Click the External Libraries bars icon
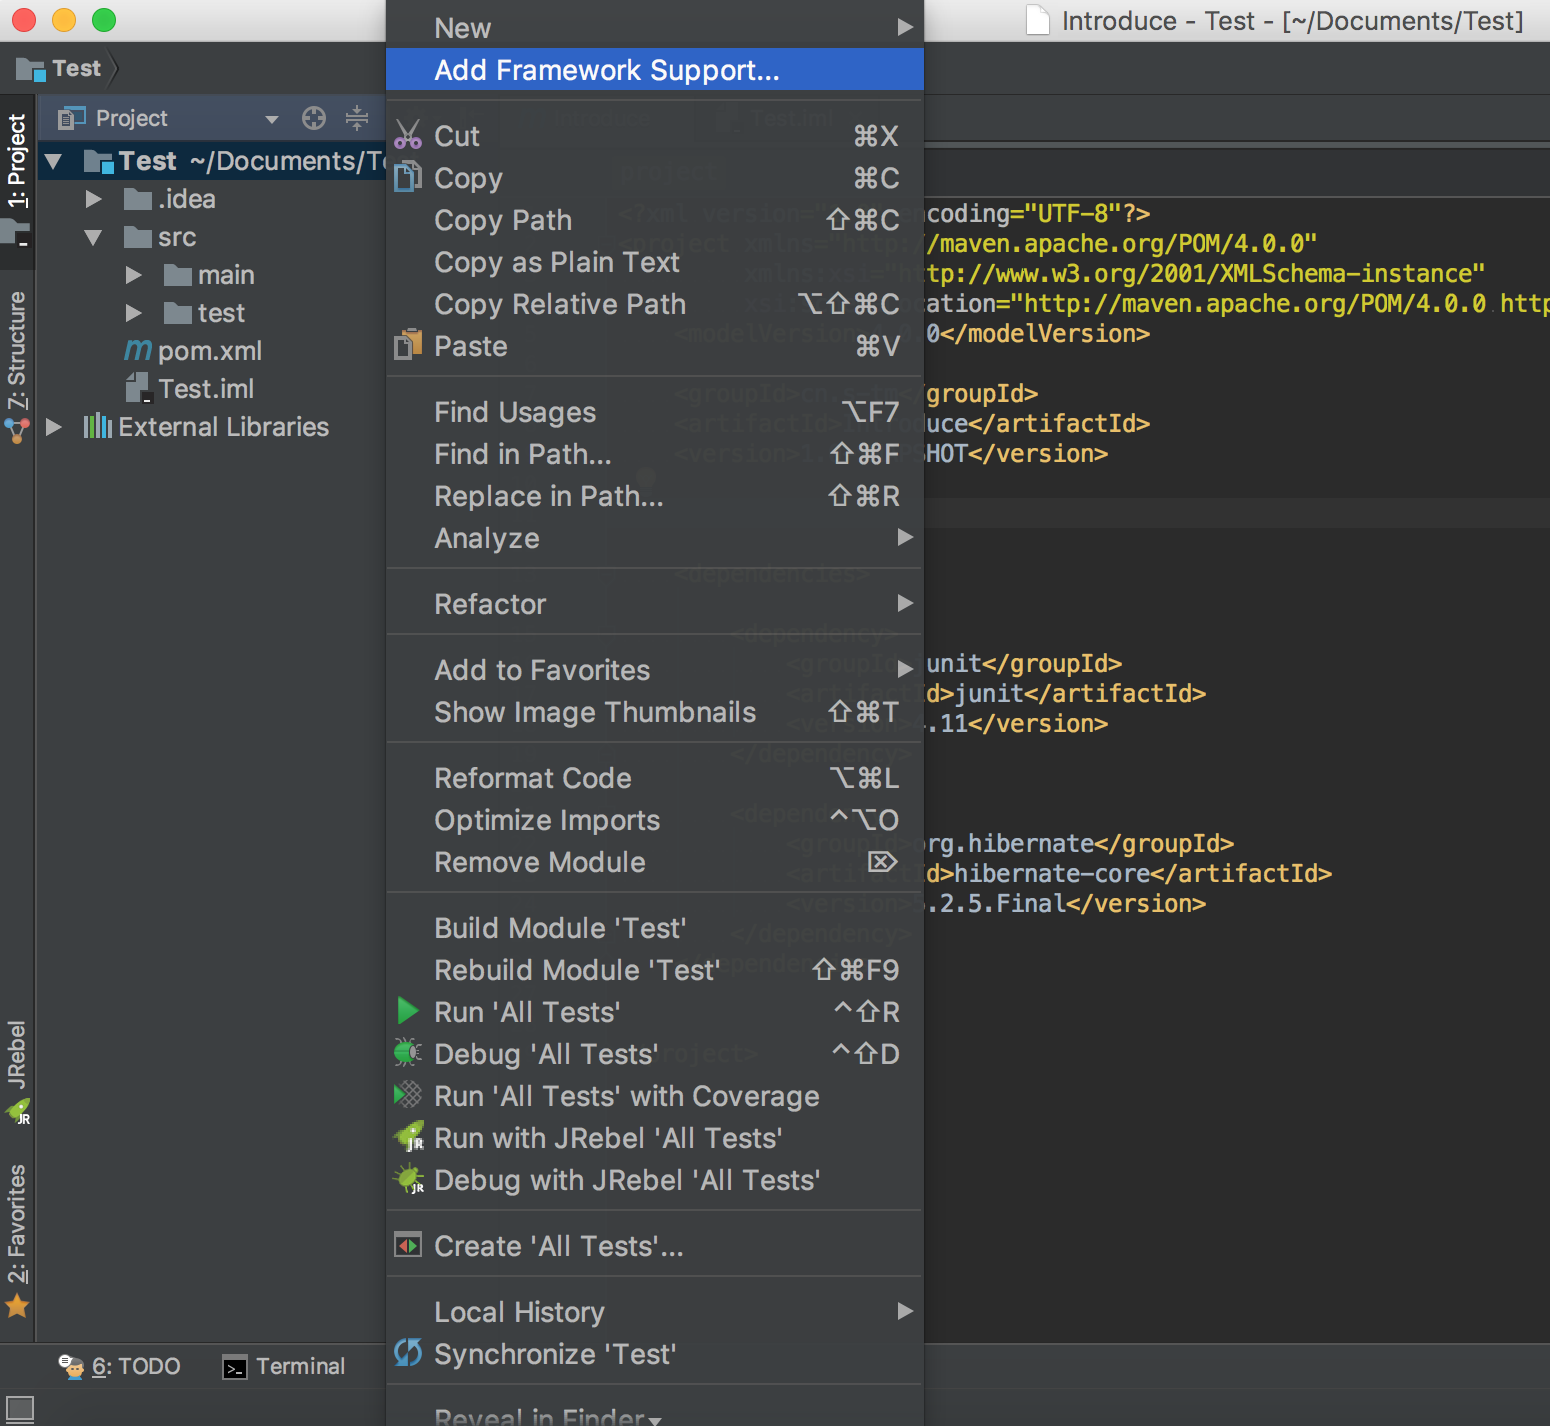 point(98,427)
